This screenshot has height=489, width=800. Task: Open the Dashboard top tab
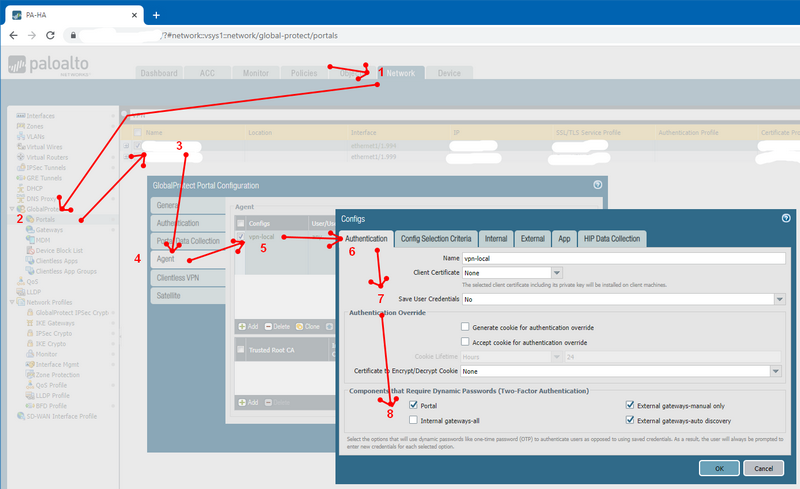pyautogui.click(x=159, y=73)
